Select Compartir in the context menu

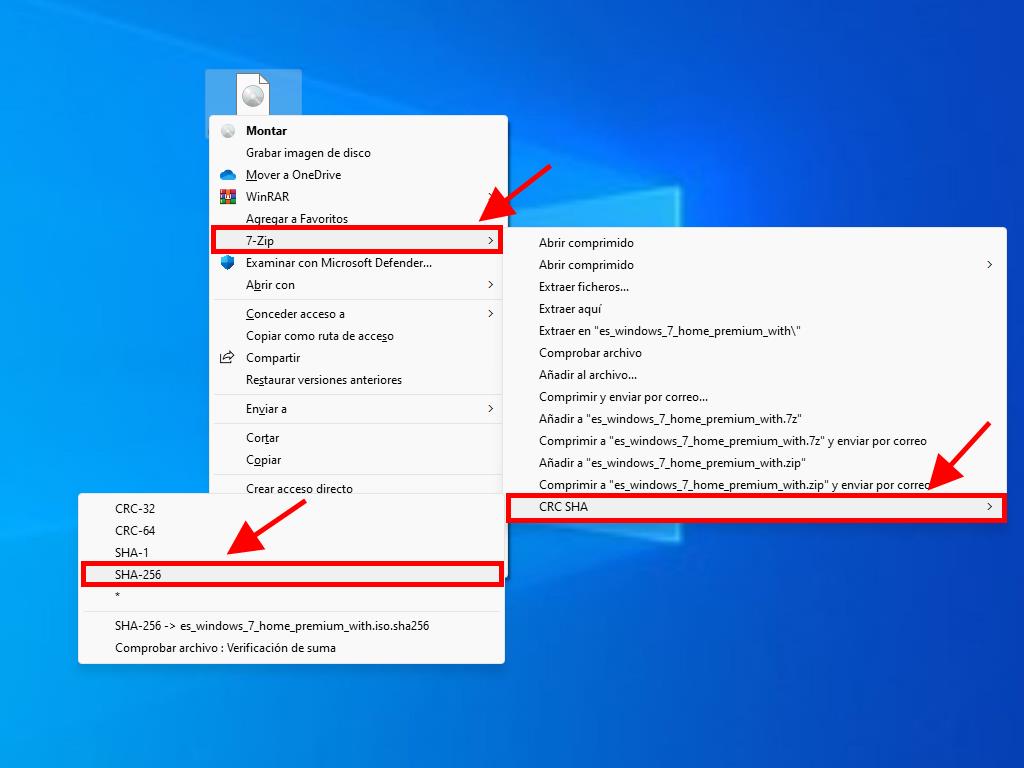[358, 358]
